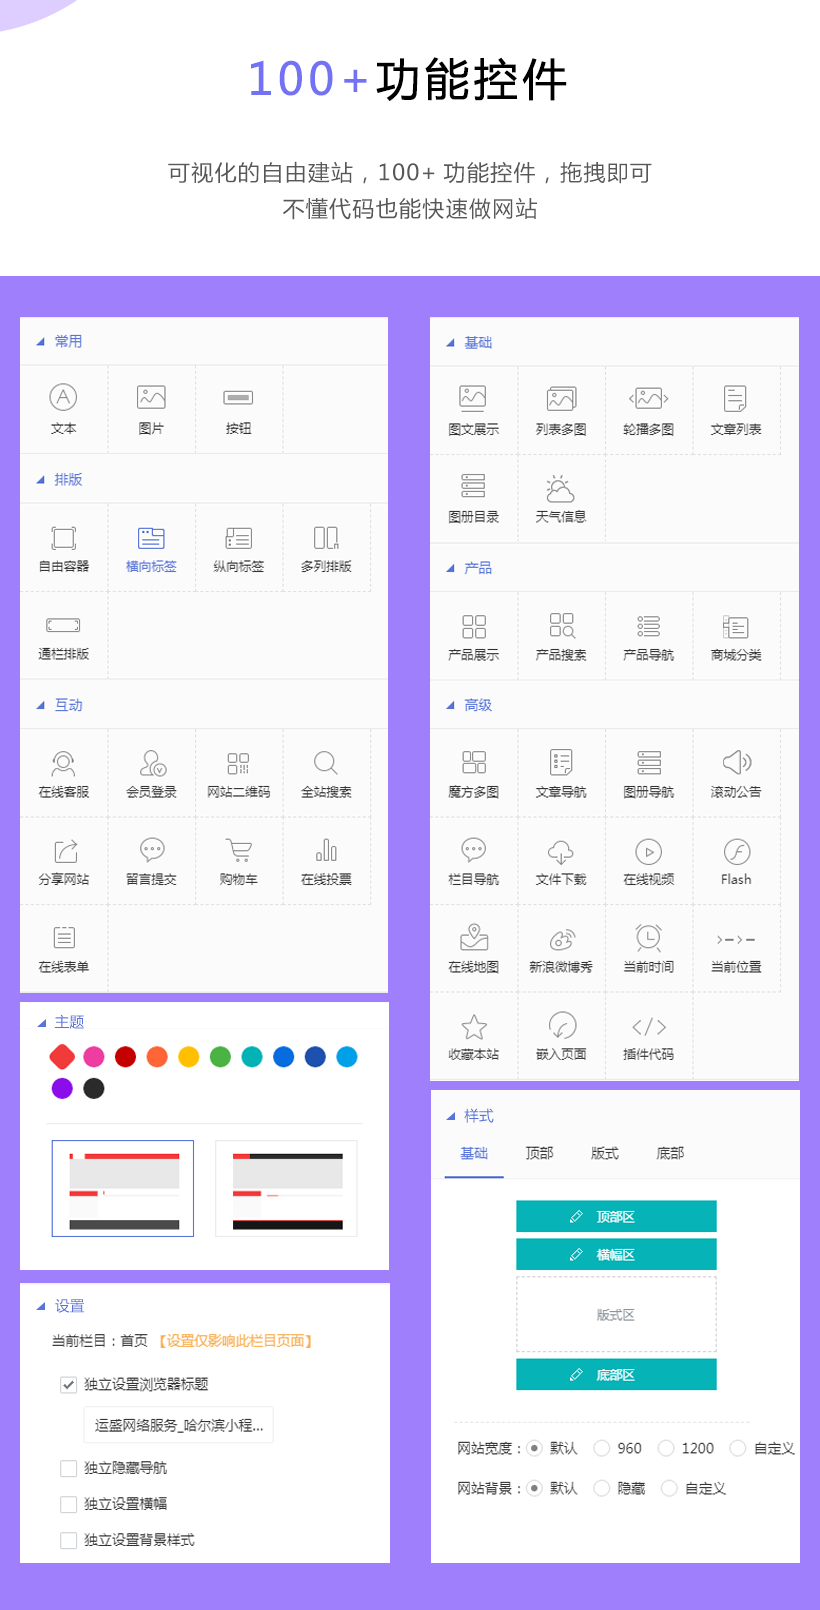Image resolution: width=820 pixels, height=1610 pixels.
Task: Click the 顶部区 edit button
Action: coord(616,1217)
